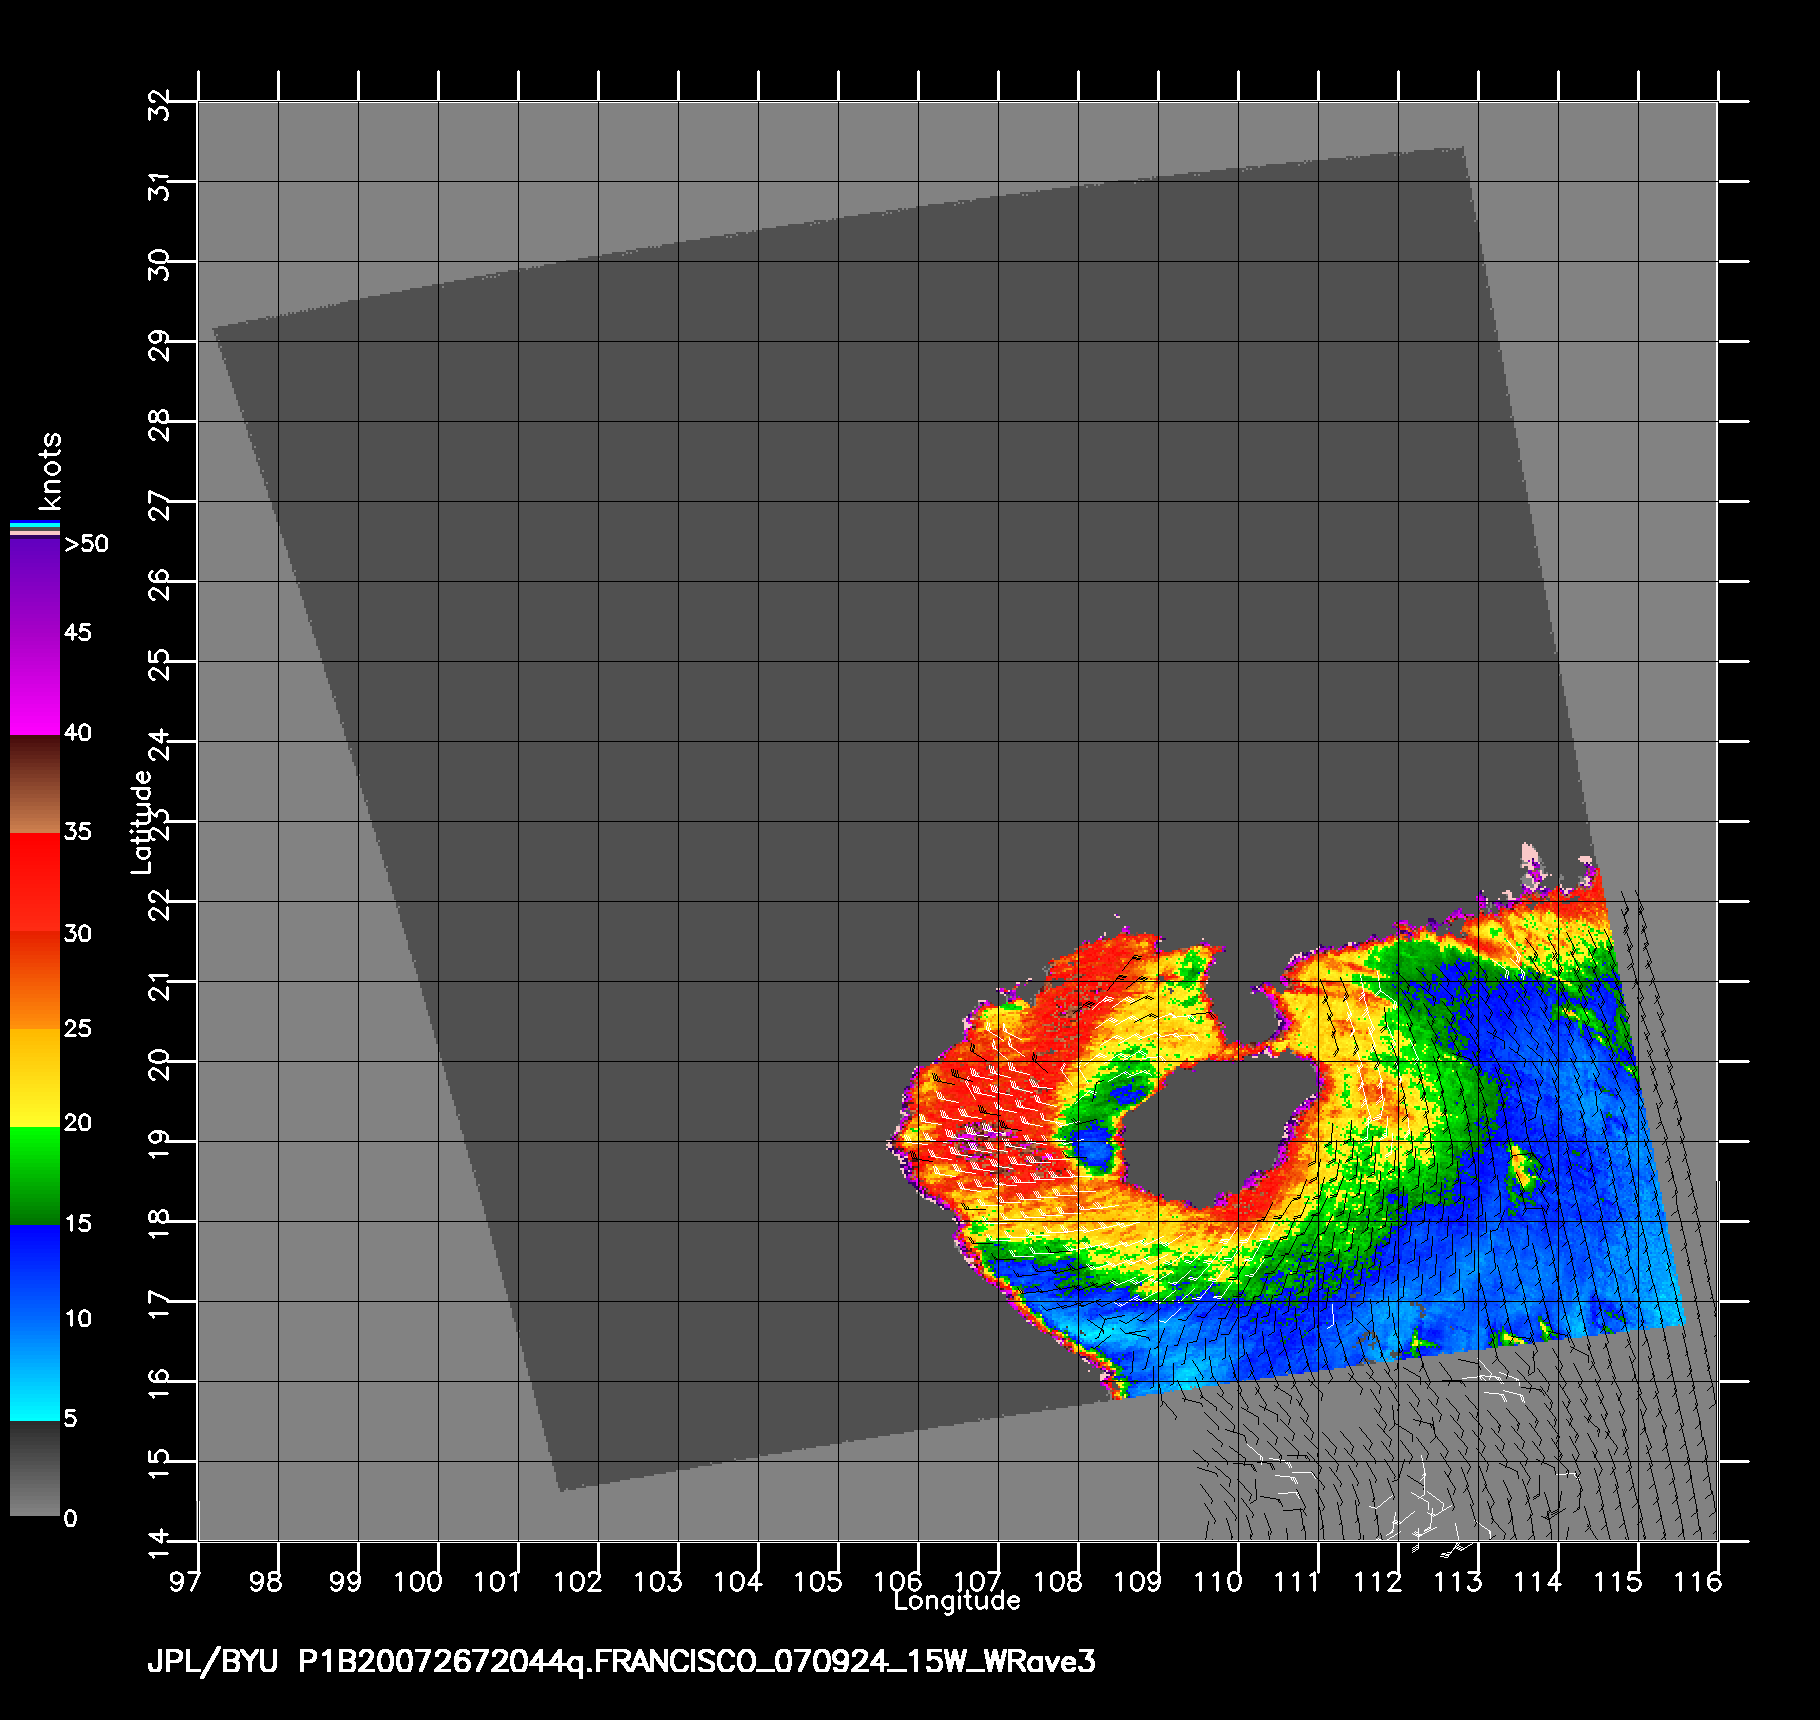Click the 'P1B20072672044q.FRANCISCO_070924_15W_WRave3' filename text
The width and height of the screenshot is (1820, 1720).
pyautogui.click(x=697, y=1662)
